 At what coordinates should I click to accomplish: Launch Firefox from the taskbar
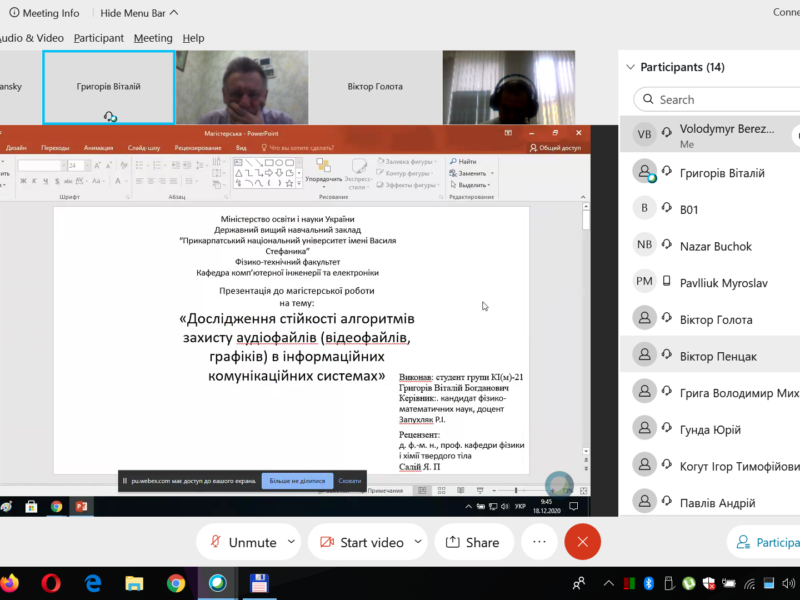[x=10, y=583]
